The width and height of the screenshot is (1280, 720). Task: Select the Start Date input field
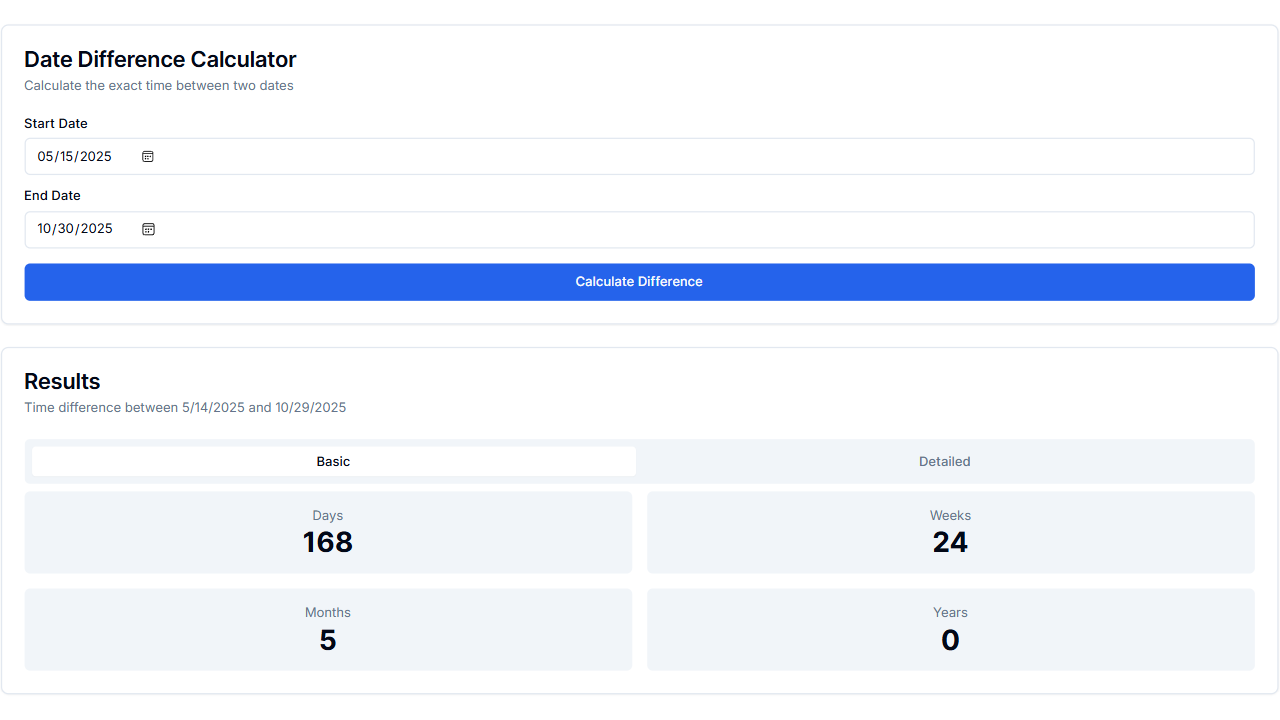(x=400, y=156)
